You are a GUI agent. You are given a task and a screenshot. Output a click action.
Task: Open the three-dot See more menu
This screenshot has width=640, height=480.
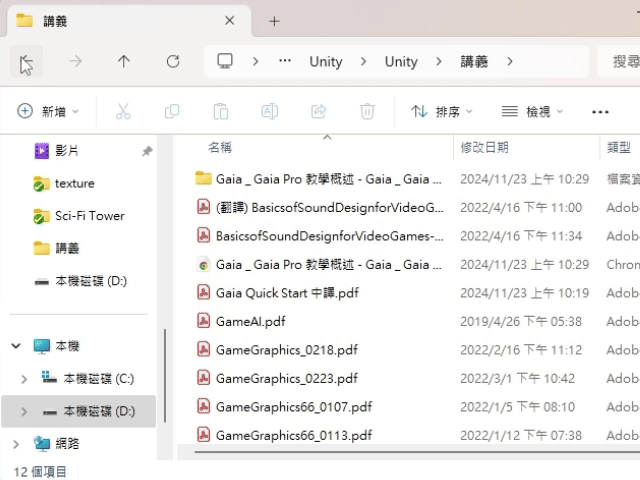point(600,112)
